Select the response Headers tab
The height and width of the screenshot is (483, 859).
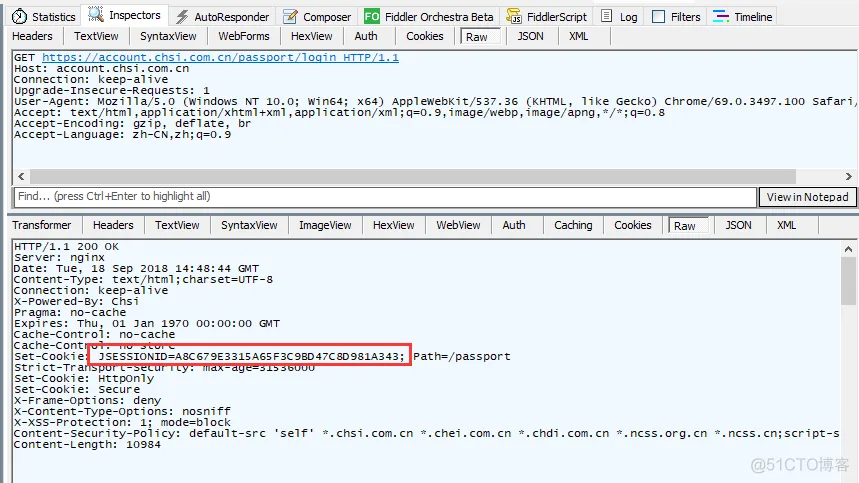click(113, 225)
